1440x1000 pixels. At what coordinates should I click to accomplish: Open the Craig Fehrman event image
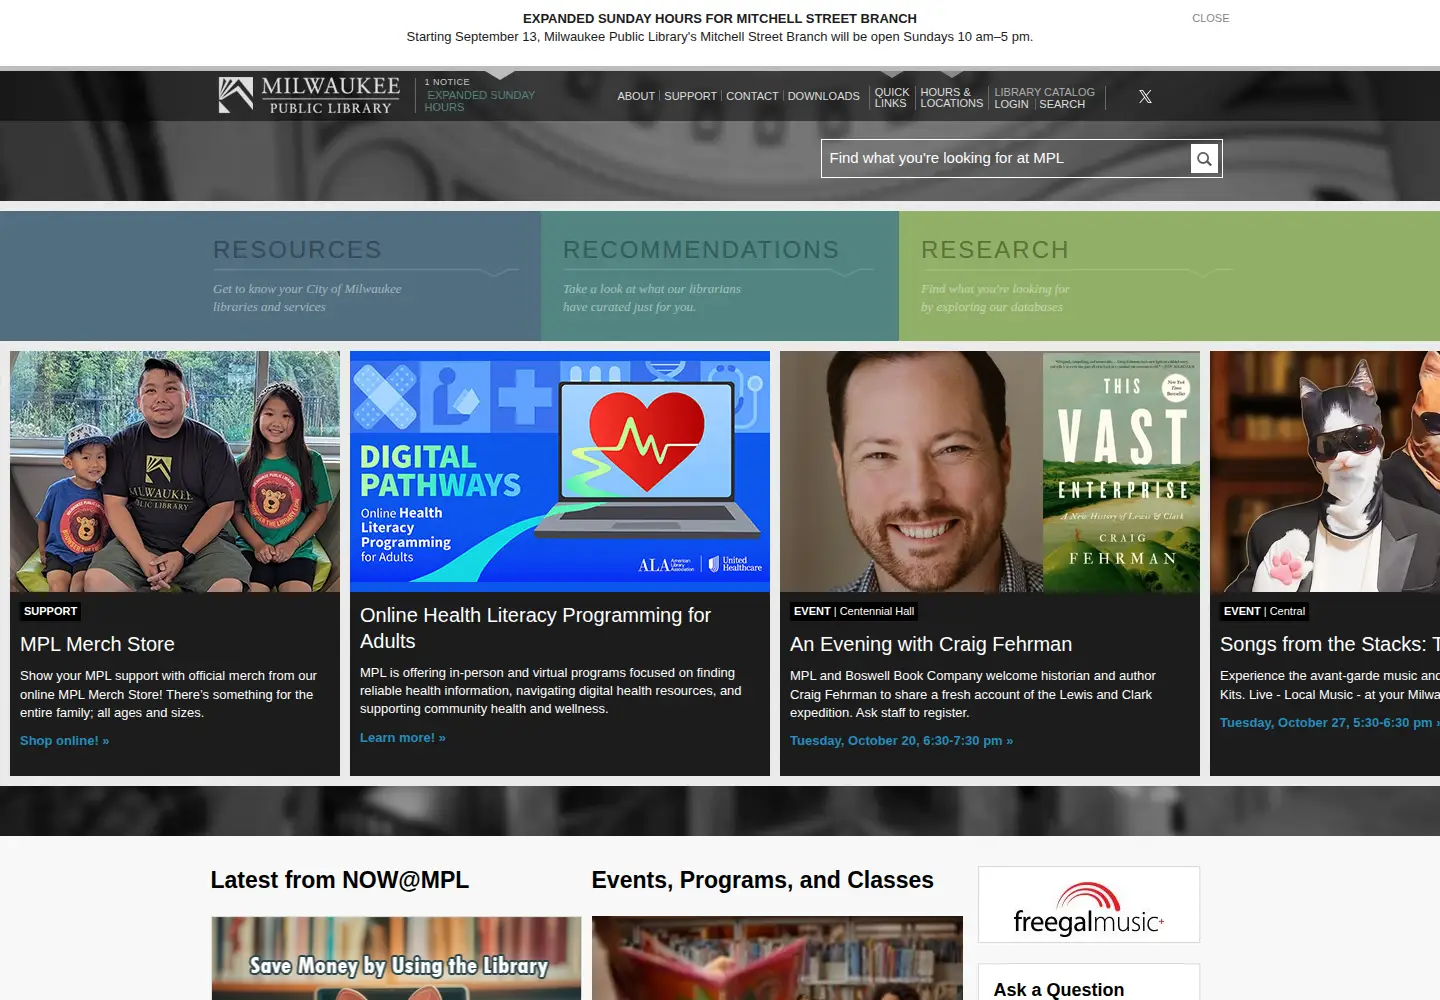point(990,471)
